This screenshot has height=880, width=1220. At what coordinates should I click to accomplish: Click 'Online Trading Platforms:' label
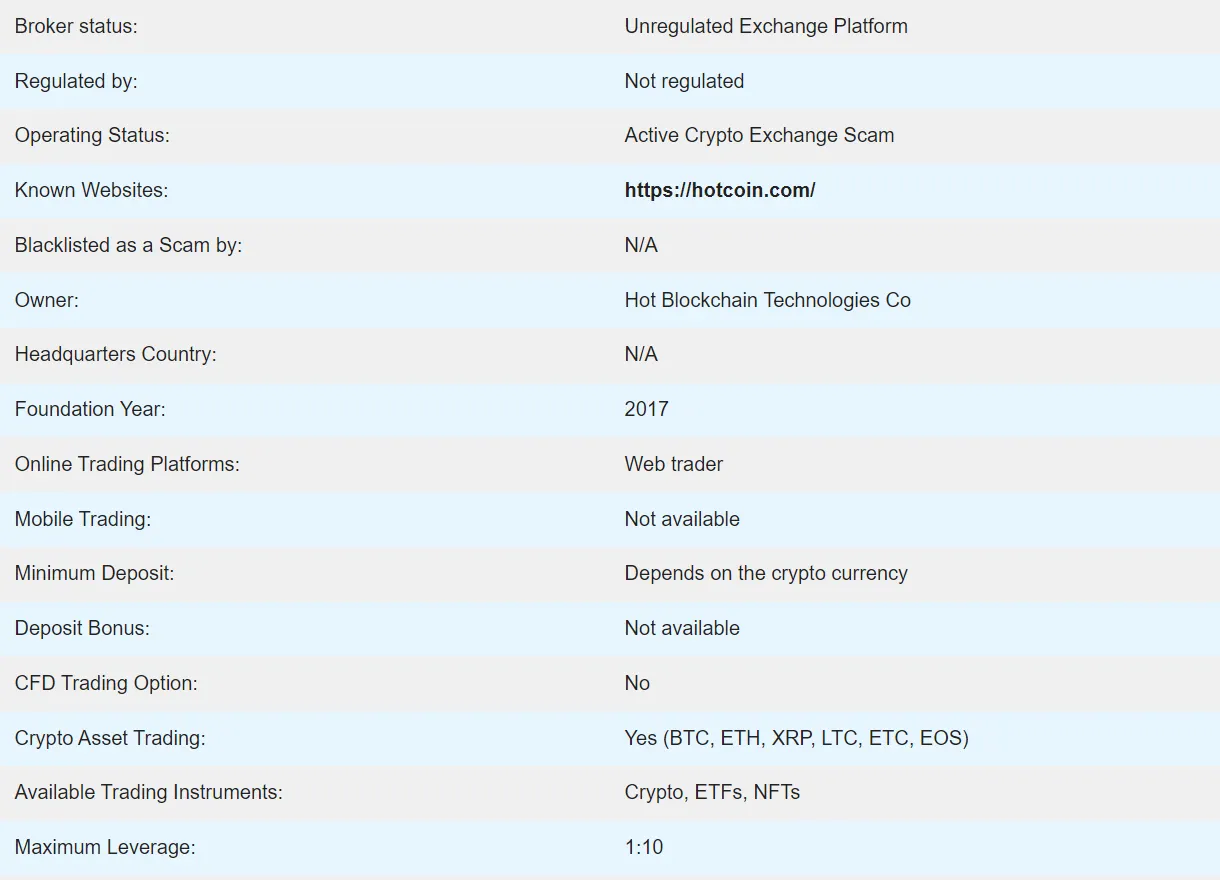click(127, 464)
